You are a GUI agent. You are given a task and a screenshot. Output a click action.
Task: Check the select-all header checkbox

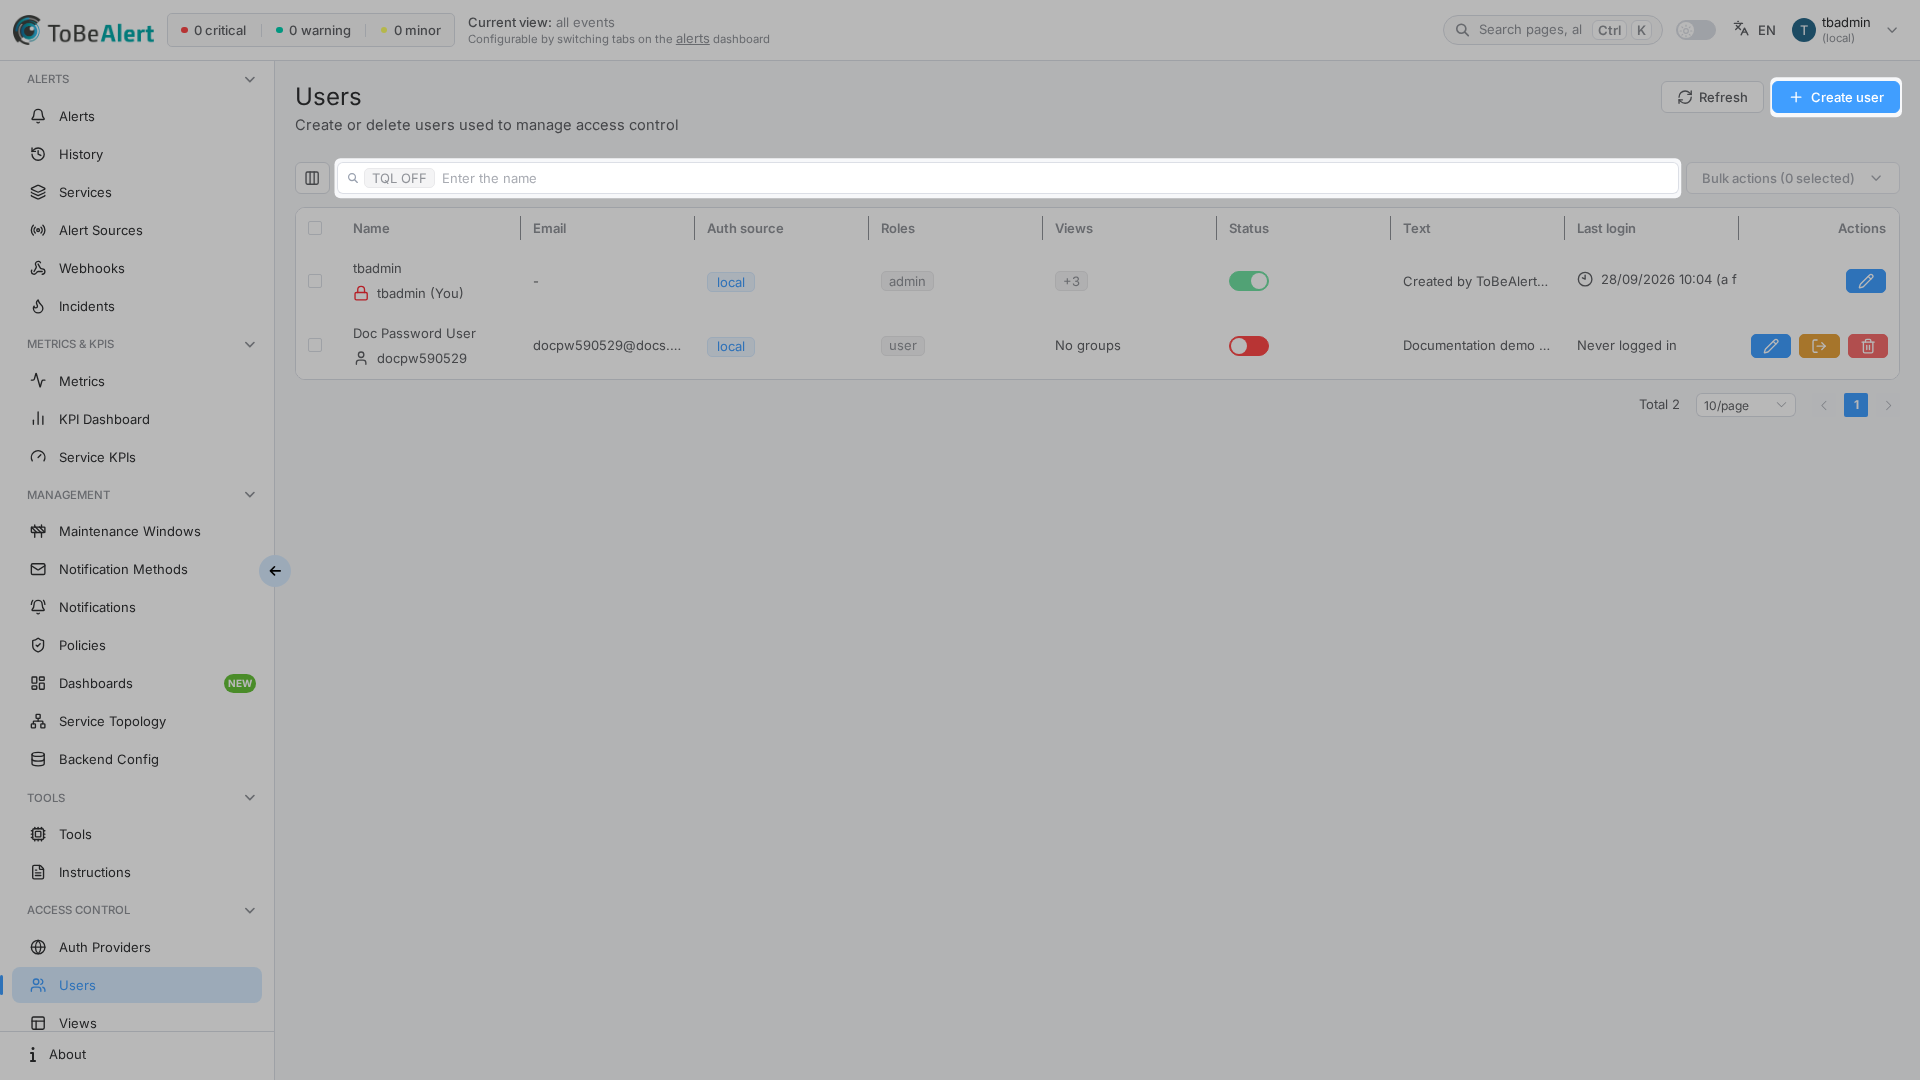pos(315,228)
